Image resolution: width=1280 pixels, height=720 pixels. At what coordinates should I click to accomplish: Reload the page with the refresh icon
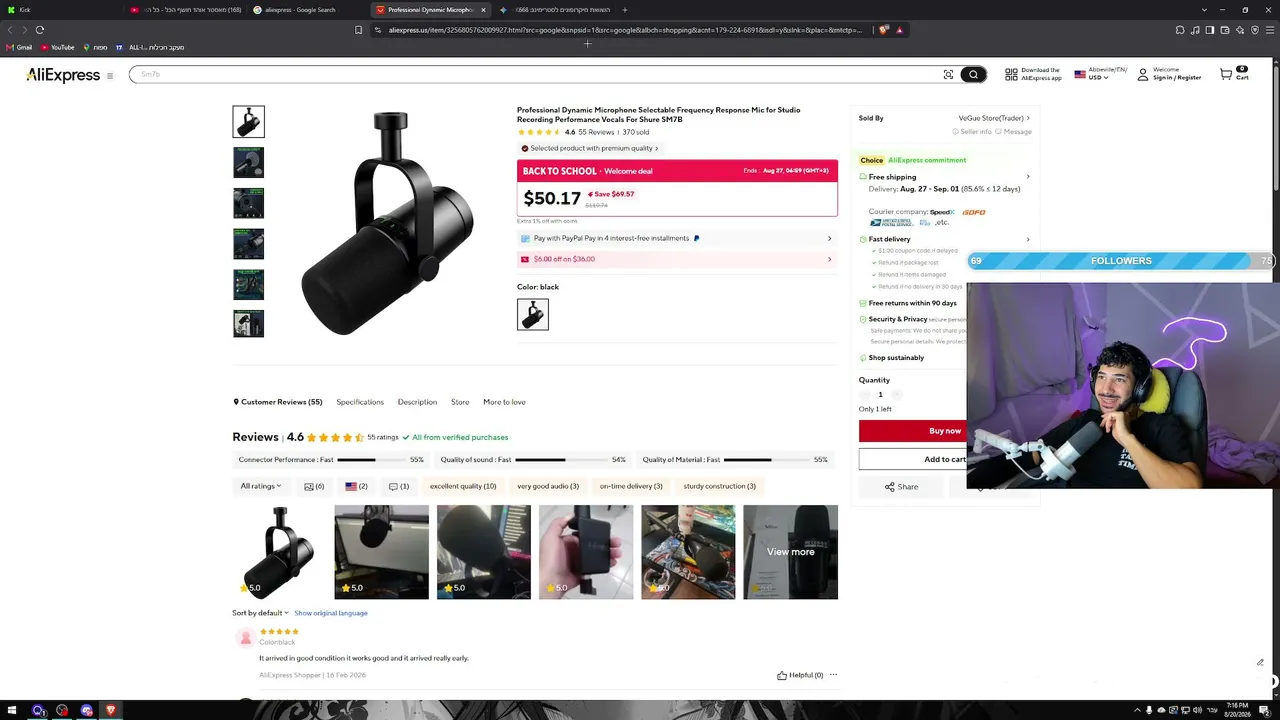coord(40,30)
